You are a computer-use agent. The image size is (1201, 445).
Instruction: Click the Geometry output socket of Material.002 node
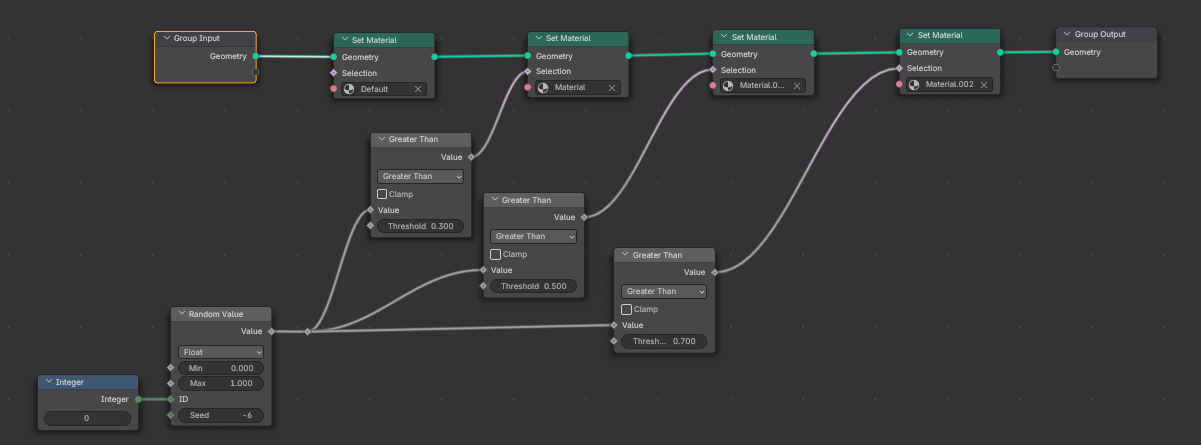[x=1000, y=53]
